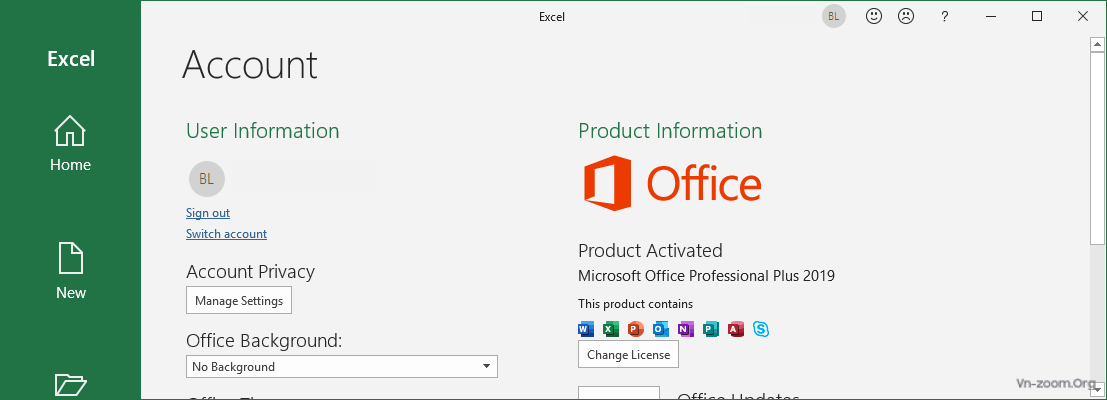Click the Open folder icon in sidebar
Viewport: 1107px width, 400px height.
click(x=71, y=384)
